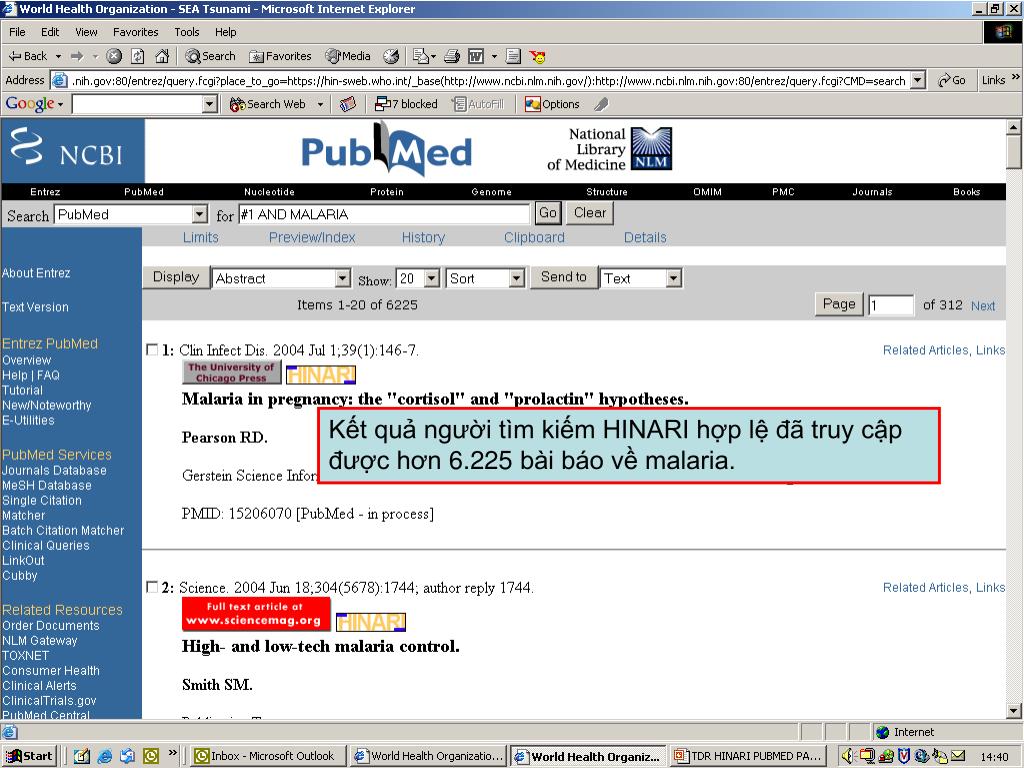Click the PubMed logo banner

point(387,150)
